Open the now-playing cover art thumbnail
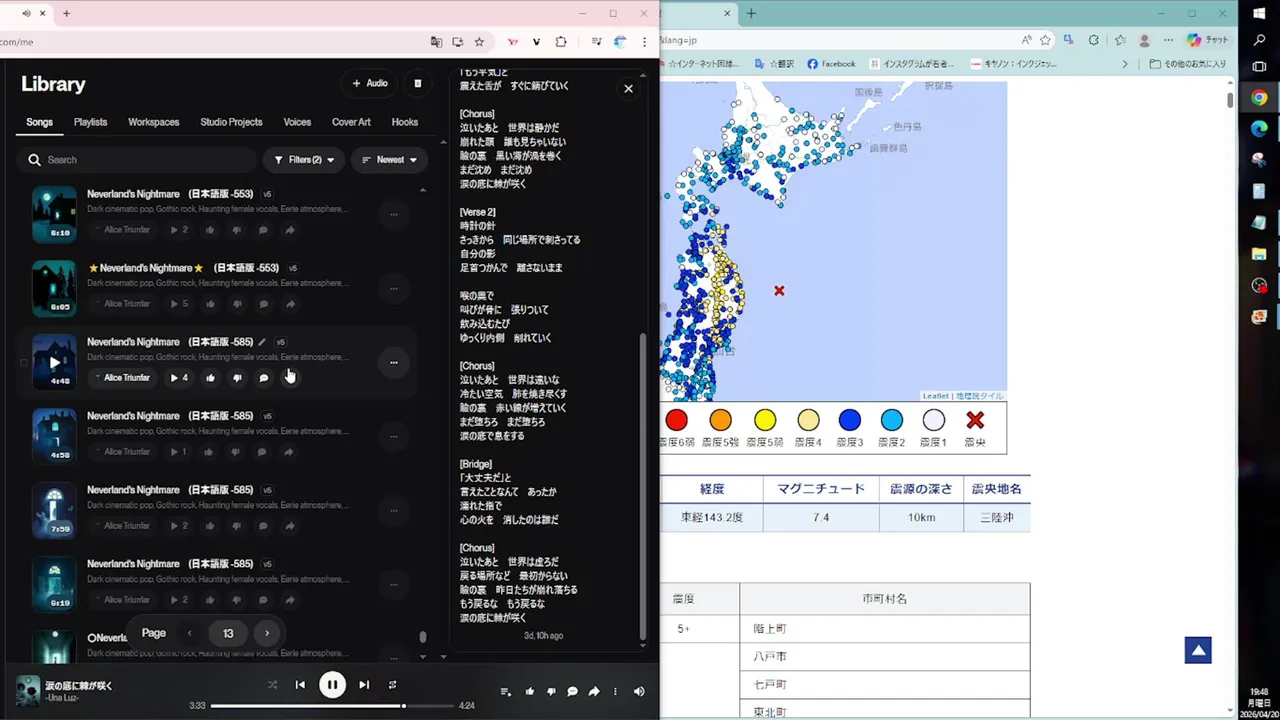Screen dimensions: 1280x720 coord(28,690)
